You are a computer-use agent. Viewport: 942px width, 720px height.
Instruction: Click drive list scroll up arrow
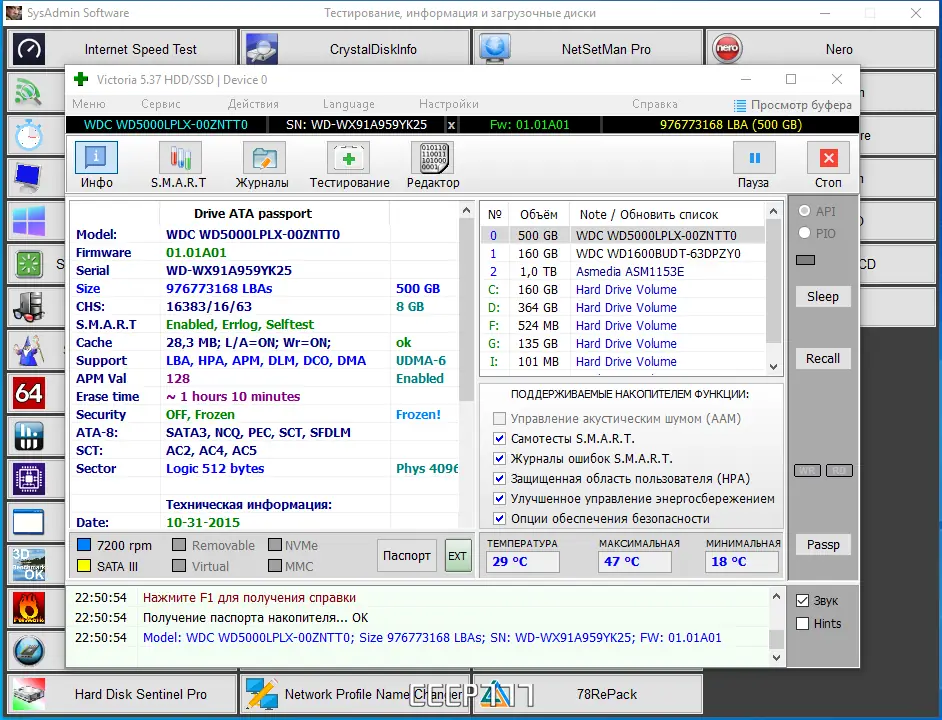(x=774, y=211)
